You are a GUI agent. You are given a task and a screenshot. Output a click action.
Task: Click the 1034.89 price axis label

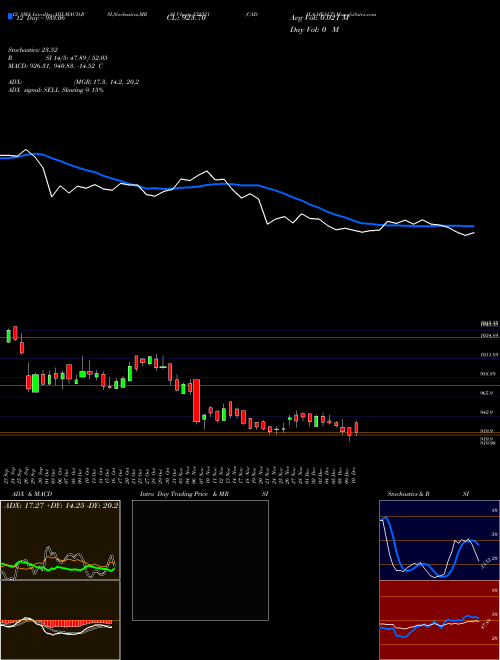[x=489, y=335]
